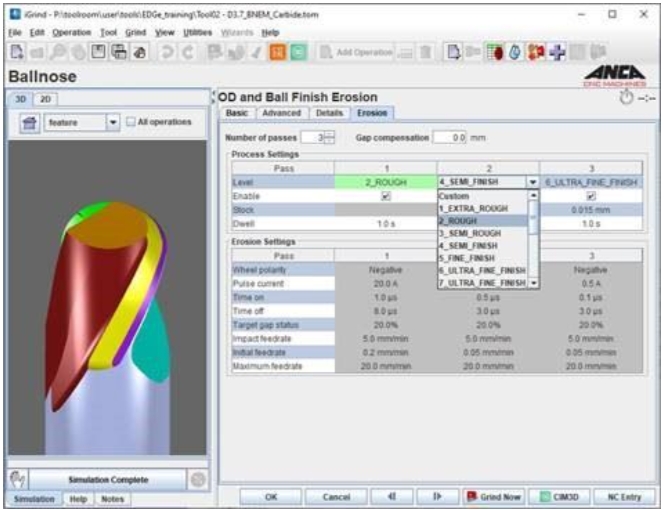Open the Grind menu

coord(136,33)
